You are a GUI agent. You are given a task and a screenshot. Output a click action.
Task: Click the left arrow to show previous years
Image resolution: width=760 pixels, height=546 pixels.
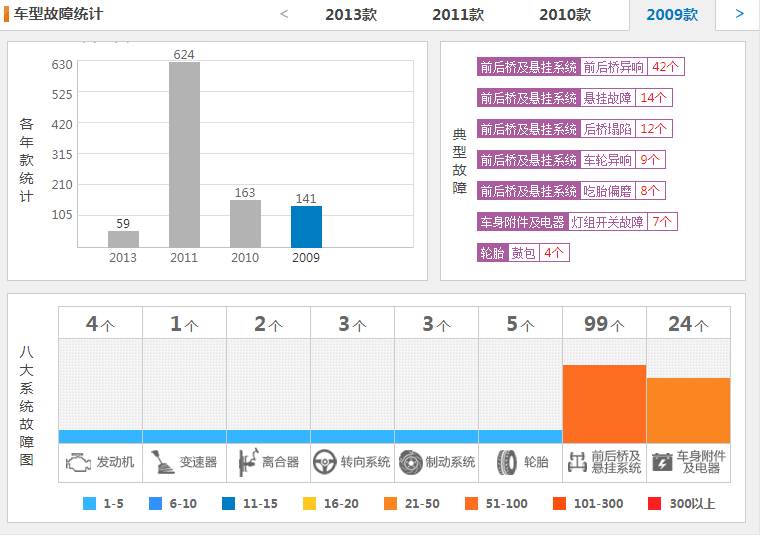tap(284, 14)
